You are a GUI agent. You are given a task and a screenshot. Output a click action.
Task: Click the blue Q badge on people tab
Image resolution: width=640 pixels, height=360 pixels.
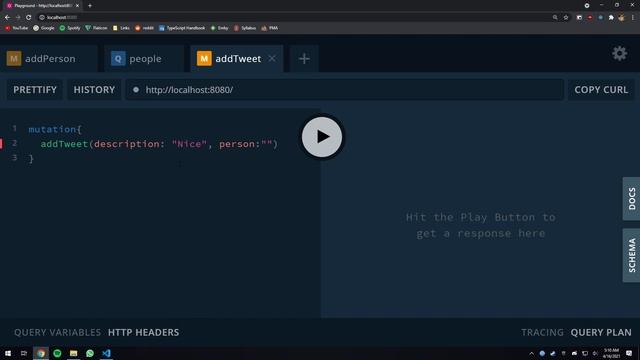pos(118,59)
